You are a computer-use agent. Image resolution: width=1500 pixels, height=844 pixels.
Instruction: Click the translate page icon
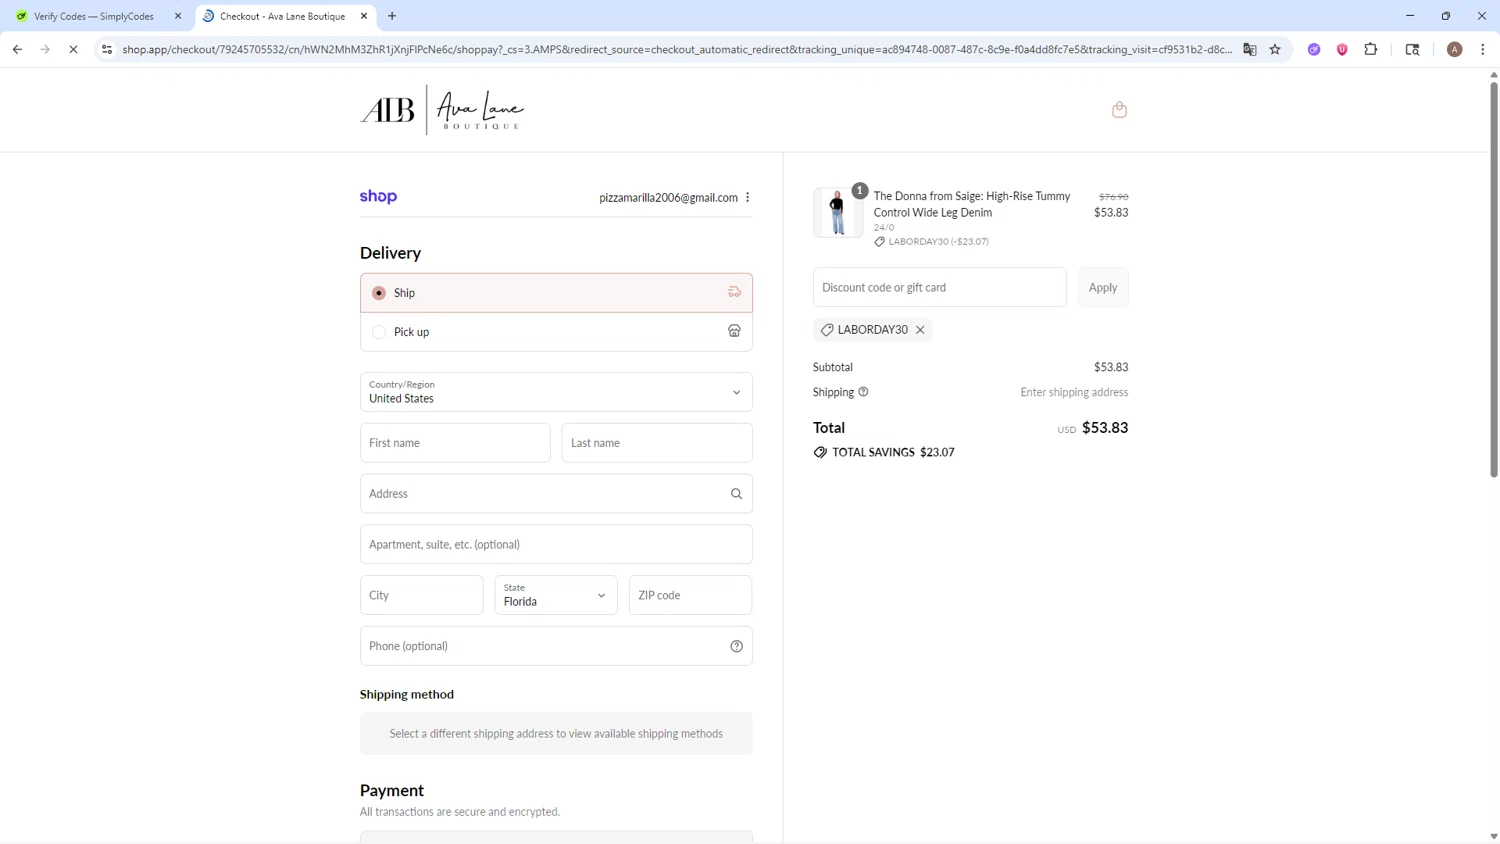click(1250, 49)
